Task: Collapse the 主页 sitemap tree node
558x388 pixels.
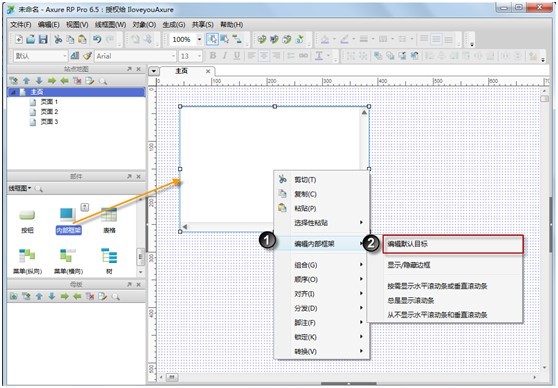Action: point(14,92)
